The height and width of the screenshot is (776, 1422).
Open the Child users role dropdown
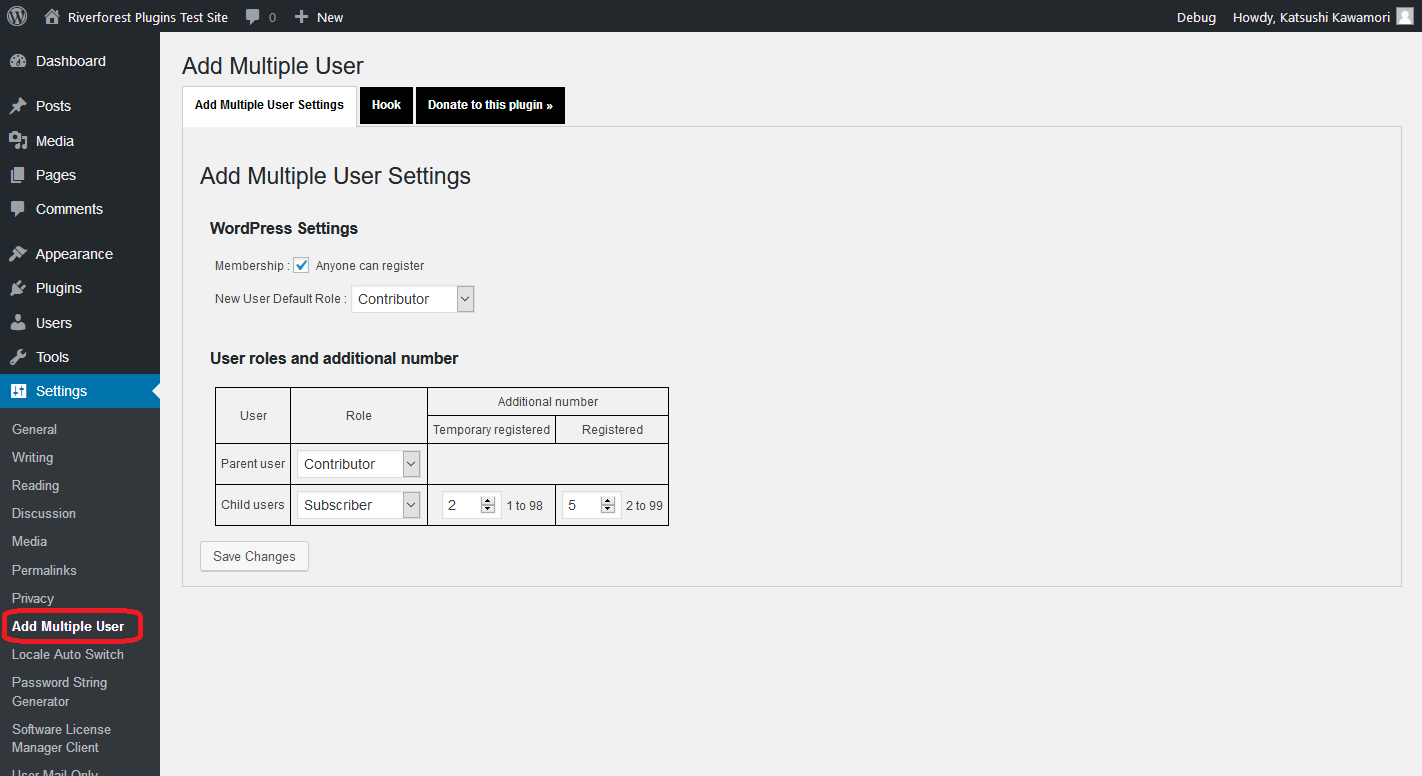359,505
